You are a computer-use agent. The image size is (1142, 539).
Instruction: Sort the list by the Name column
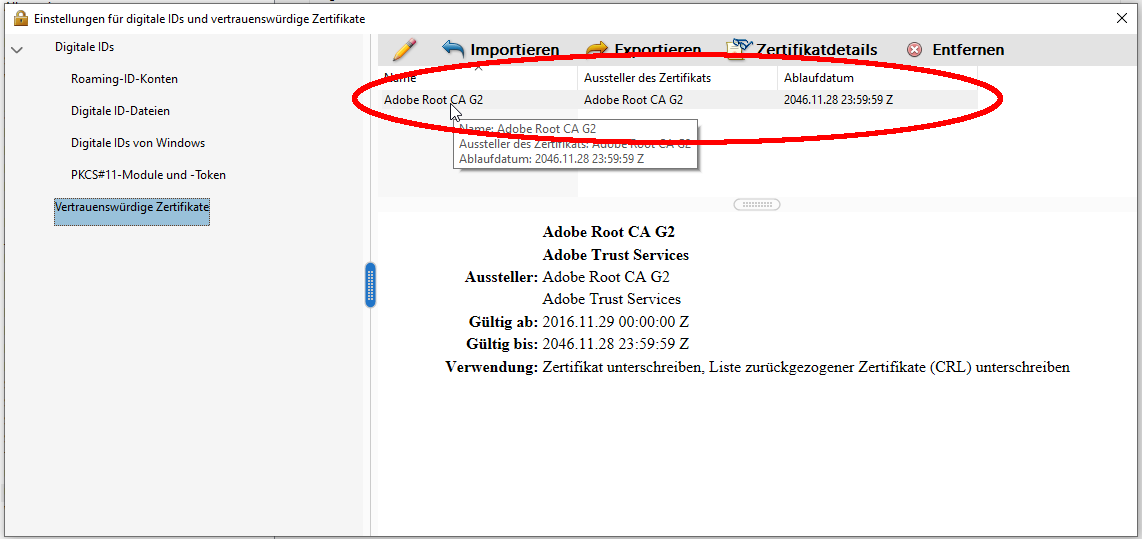point(477,78)
